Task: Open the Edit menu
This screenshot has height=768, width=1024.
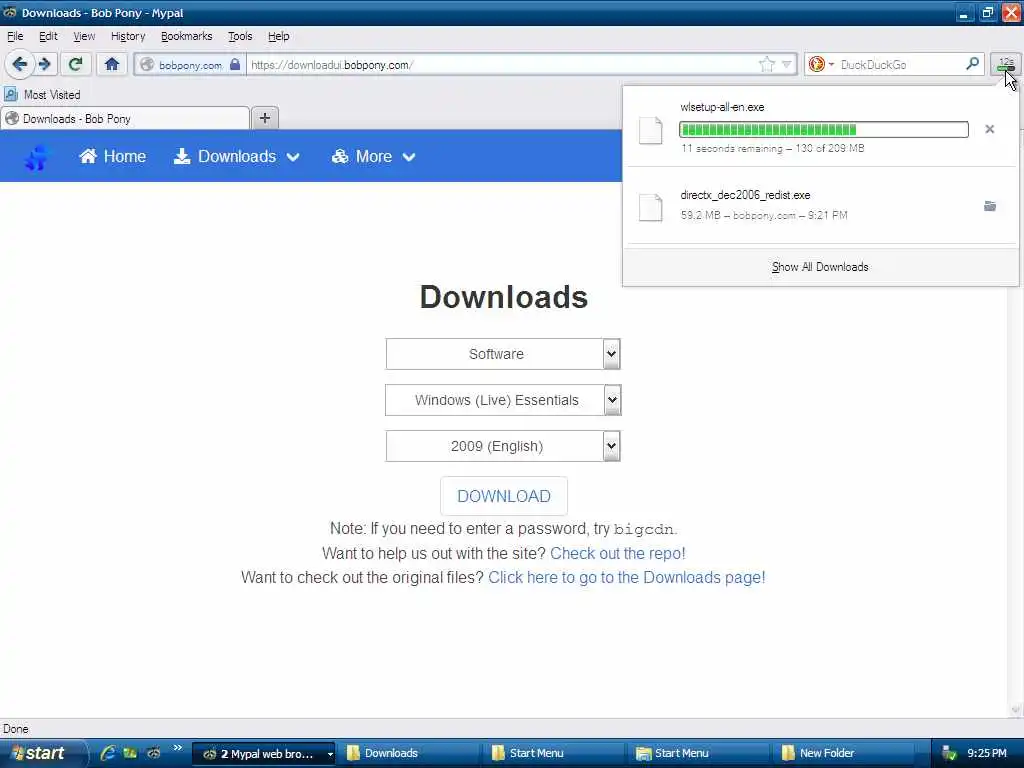Action: coord(48,37)
